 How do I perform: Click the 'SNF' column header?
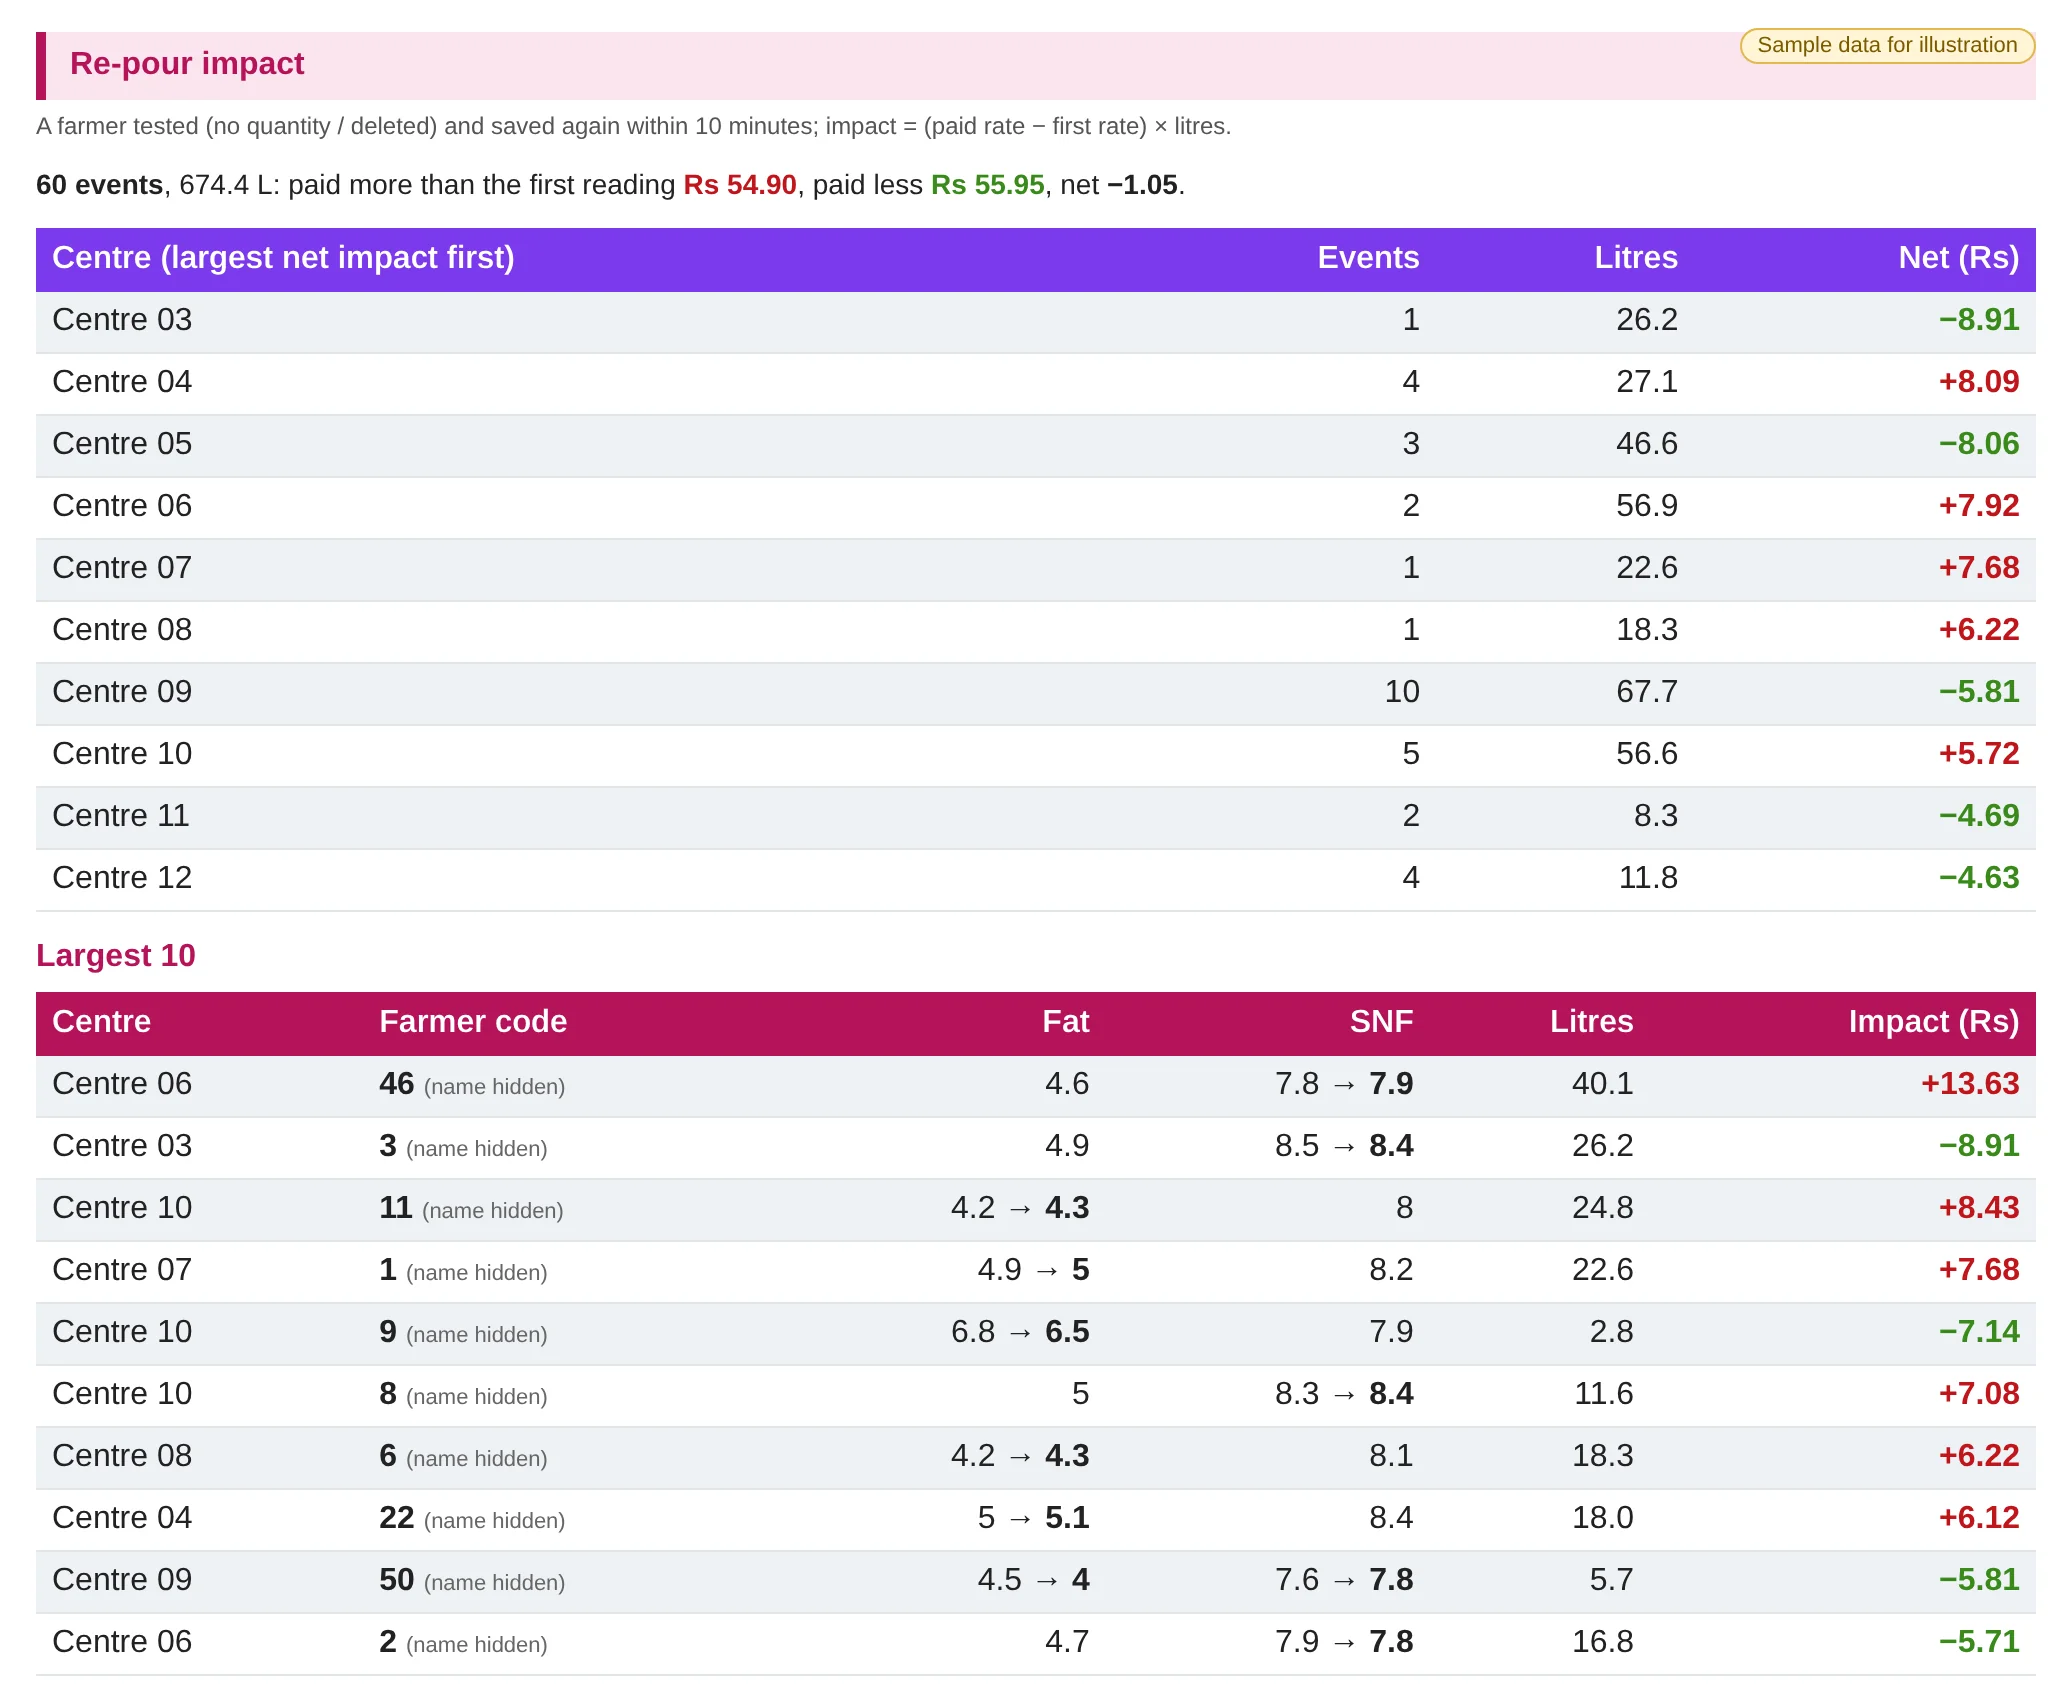pyautogui.click(x=1381, y=1022)
